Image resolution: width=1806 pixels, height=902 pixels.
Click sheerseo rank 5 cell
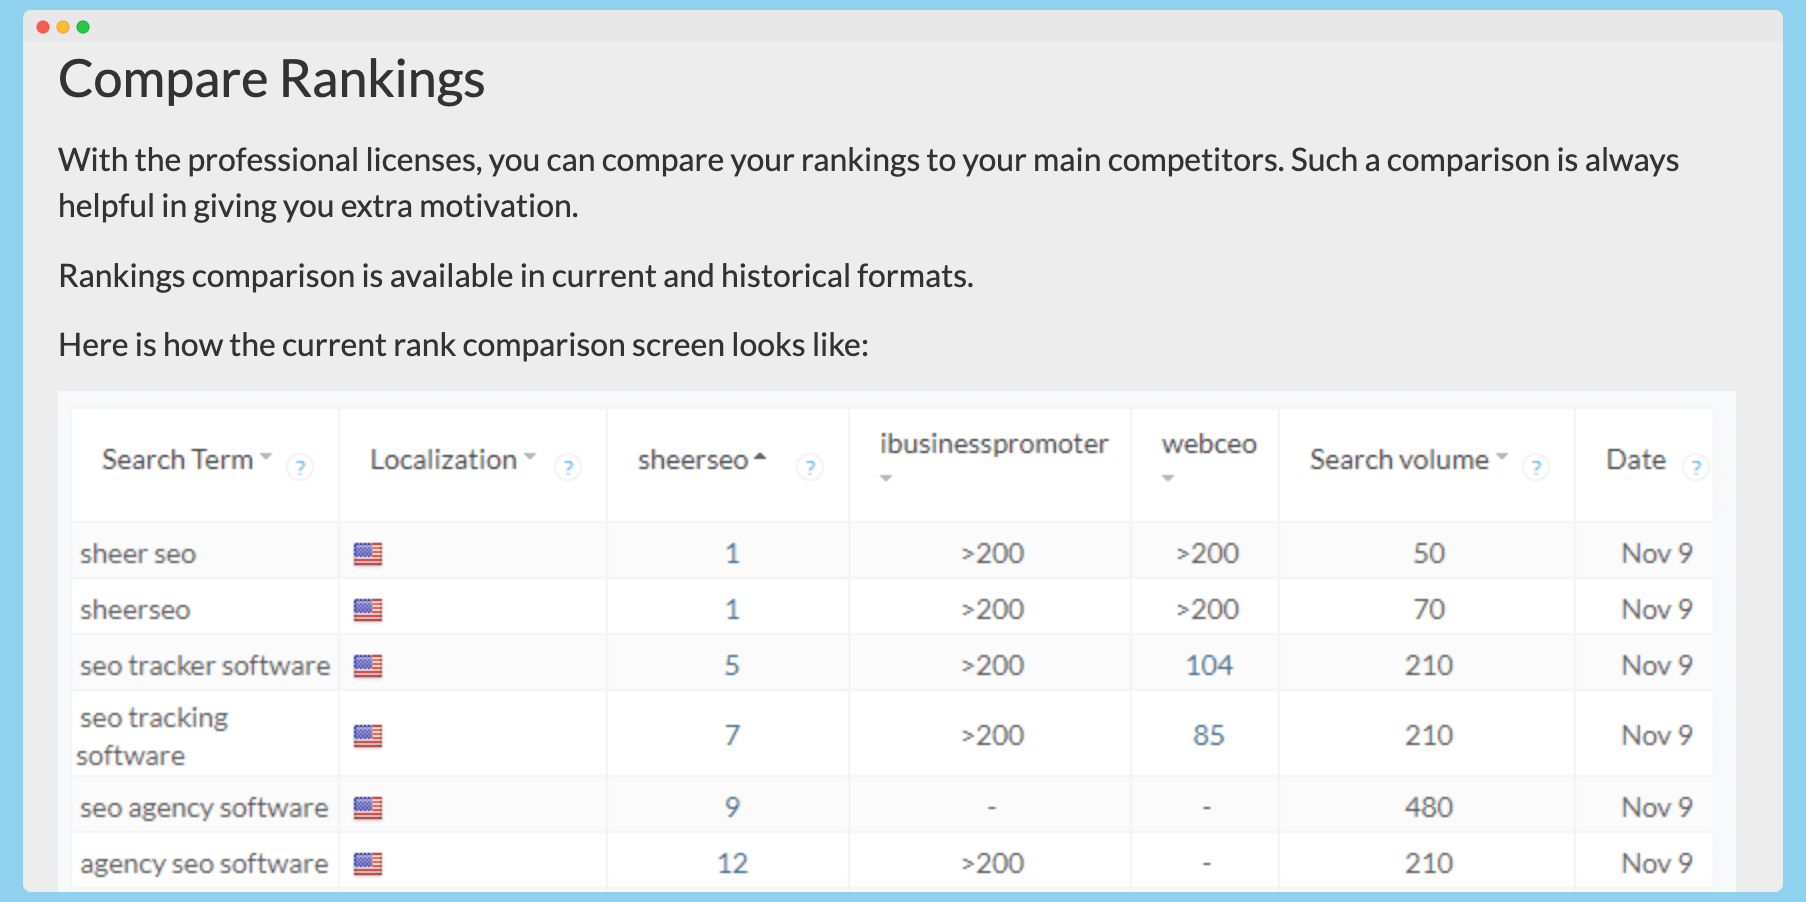pos(732,666)
